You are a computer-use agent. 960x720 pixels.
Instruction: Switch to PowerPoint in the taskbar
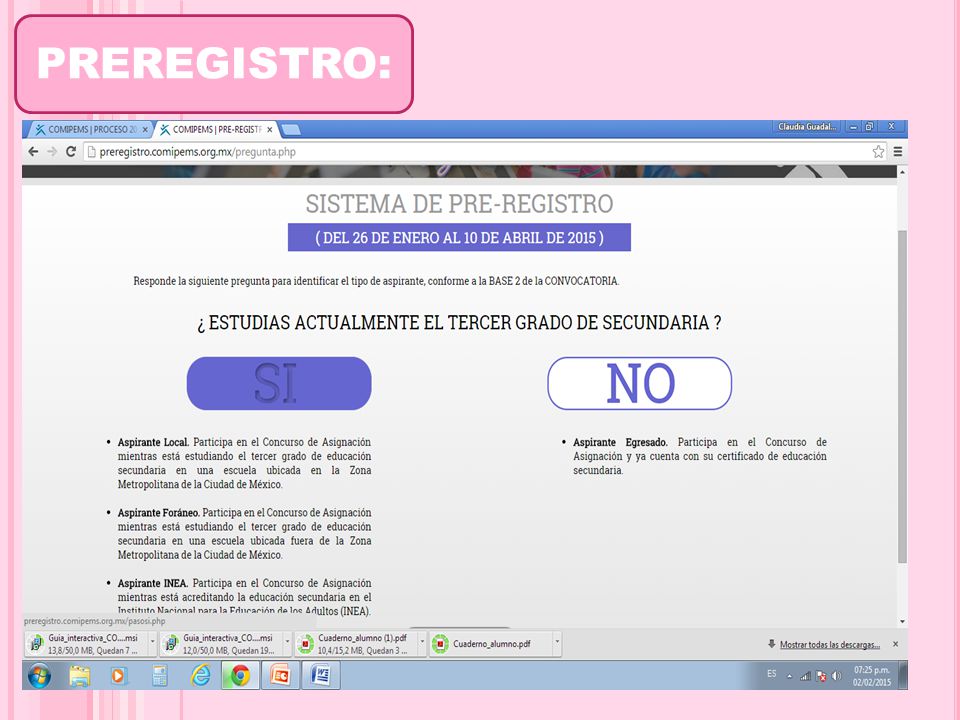click(280, 675)
